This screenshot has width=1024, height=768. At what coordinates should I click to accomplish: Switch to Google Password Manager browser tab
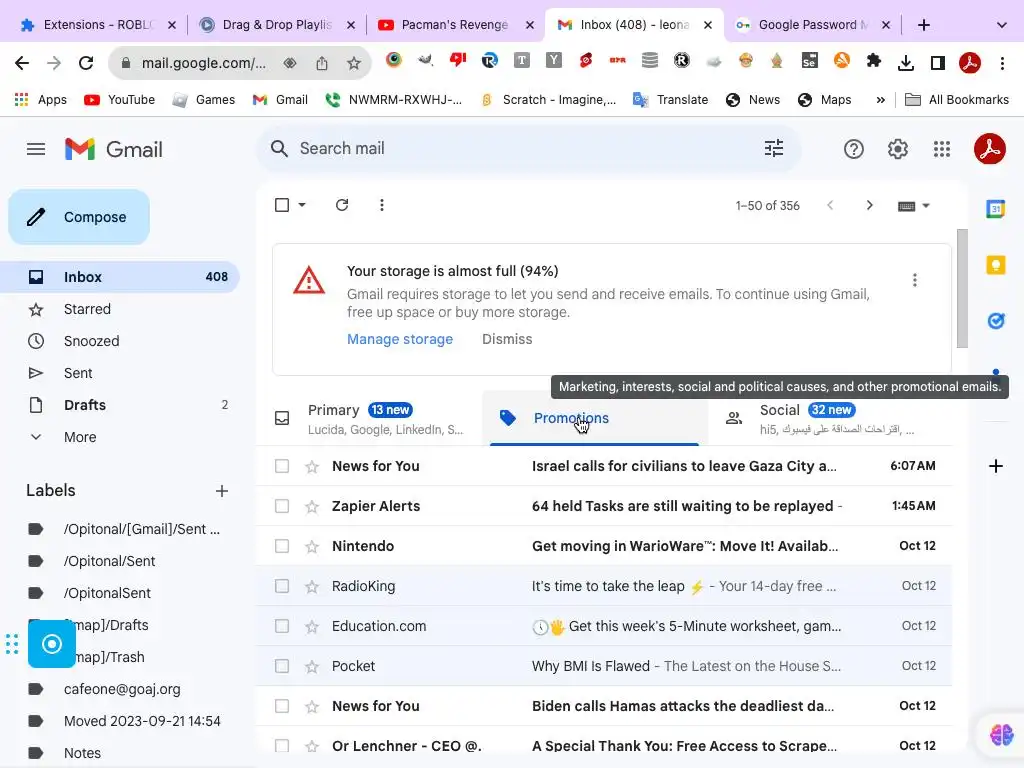click(812, 25)
